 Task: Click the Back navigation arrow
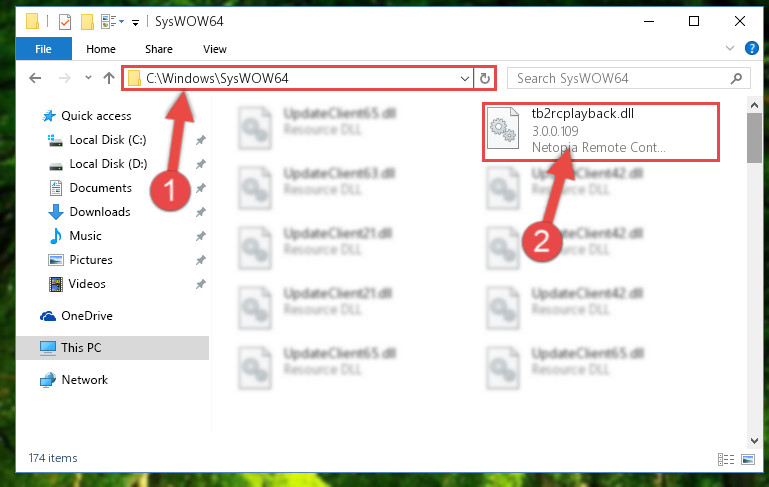click(x=35, y=78)
